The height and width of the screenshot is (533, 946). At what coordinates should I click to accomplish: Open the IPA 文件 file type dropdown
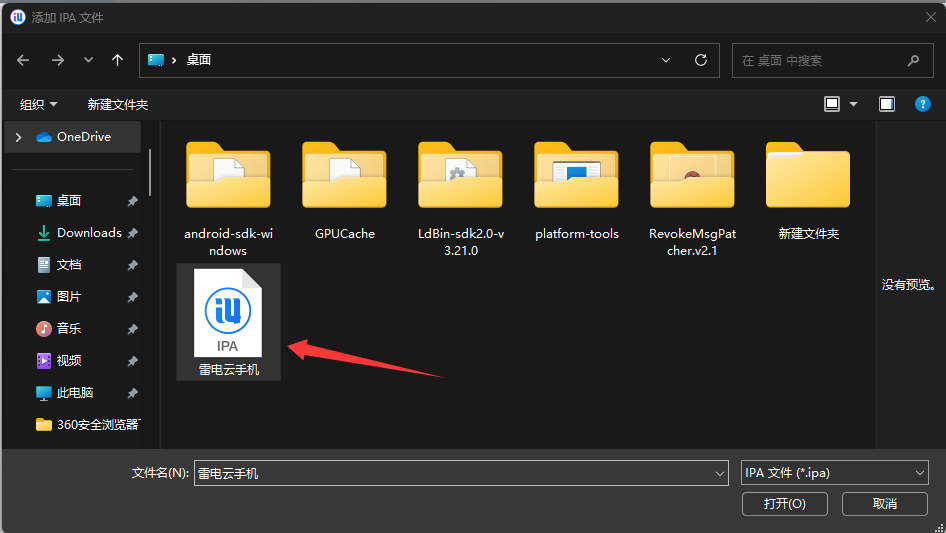[835, 473]
